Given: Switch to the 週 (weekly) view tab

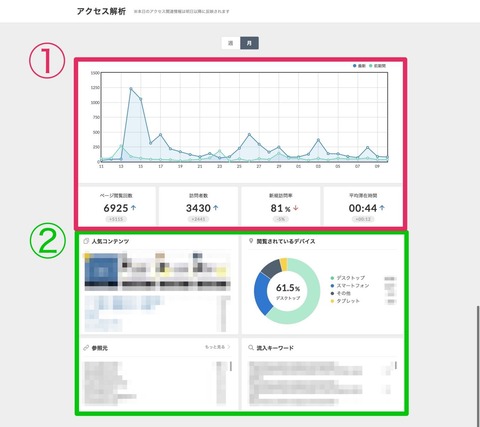Looking at the screenshot, I should [x=231, y=43].
